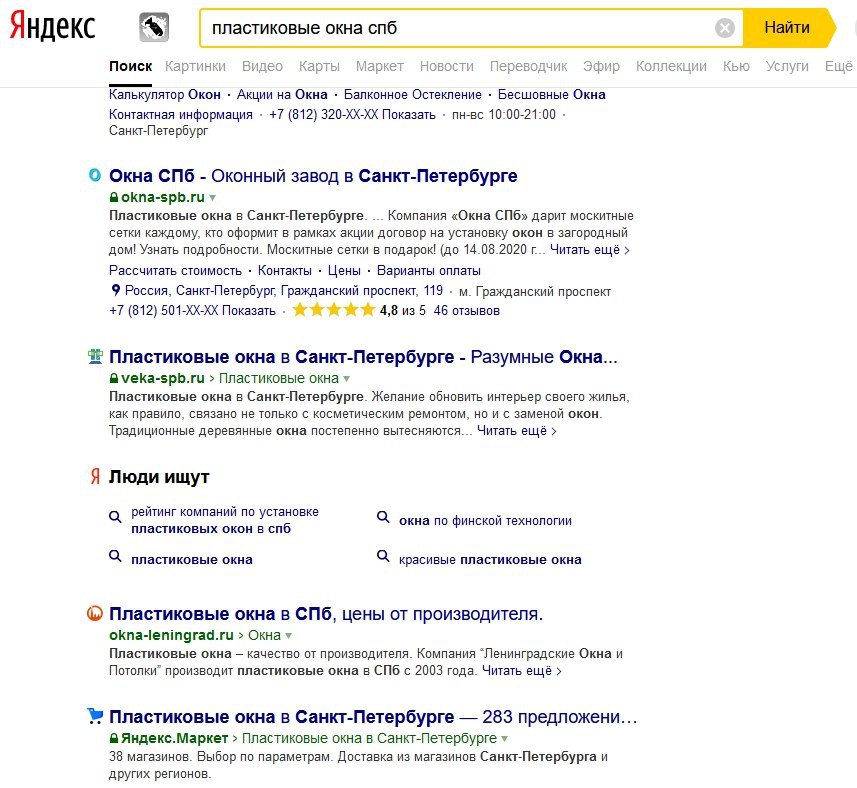Click the yellow Найти button

790,27
